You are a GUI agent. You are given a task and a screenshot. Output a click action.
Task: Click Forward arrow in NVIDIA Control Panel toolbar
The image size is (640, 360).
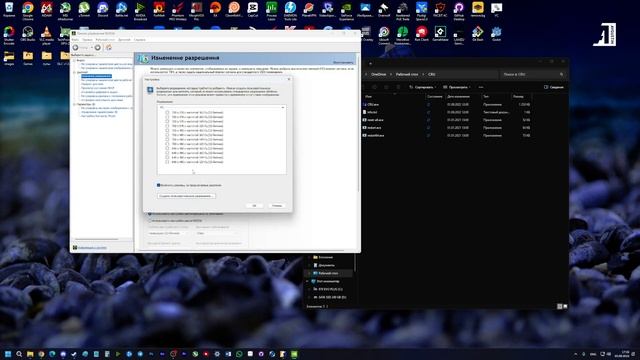click(x=98, y=47)
